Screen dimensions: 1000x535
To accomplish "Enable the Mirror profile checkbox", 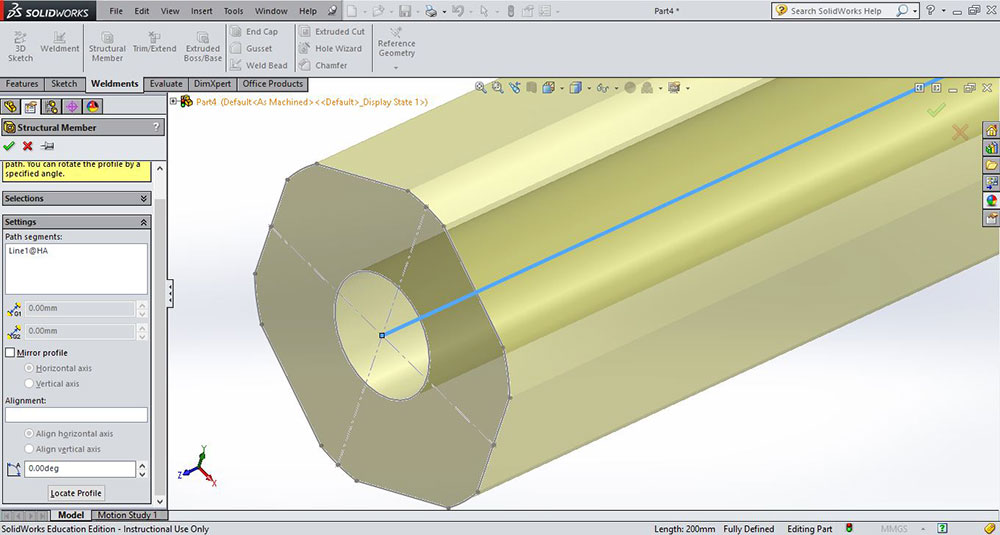I will tap(11, 353).
